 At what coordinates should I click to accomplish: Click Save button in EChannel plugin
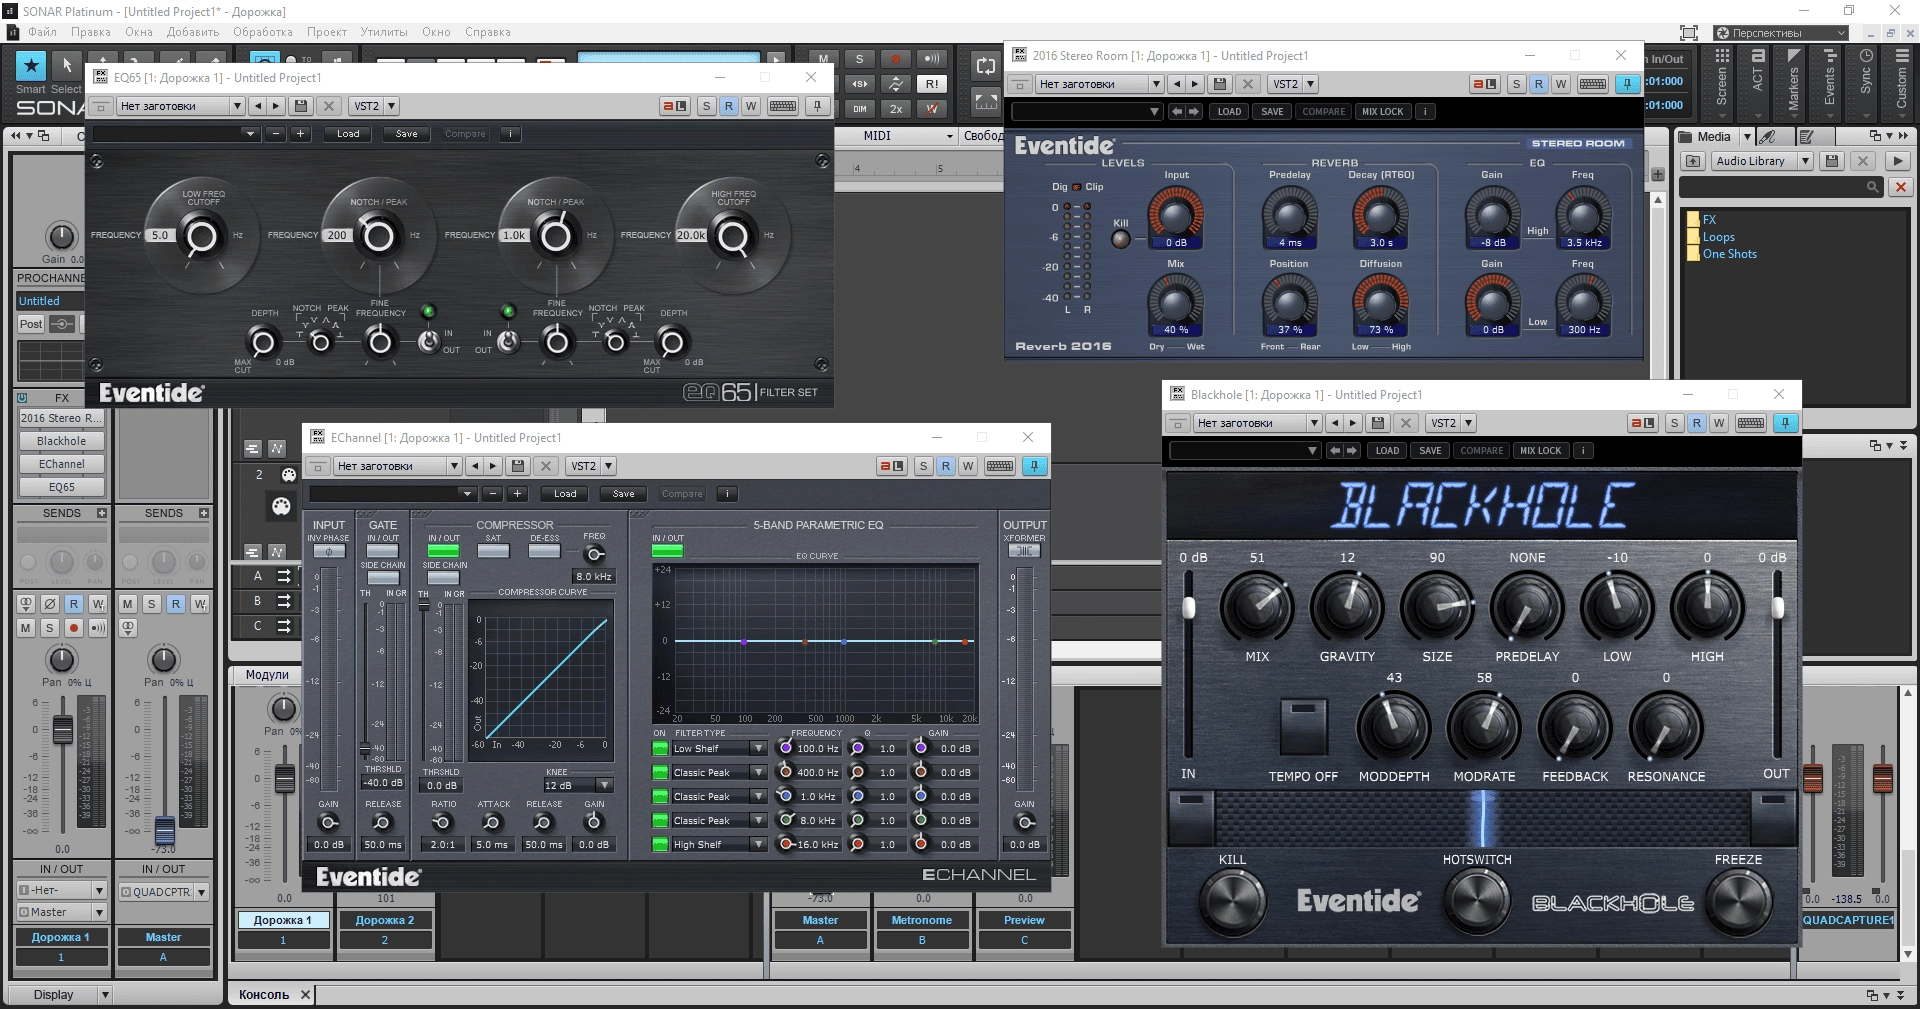tap(624, 494)
